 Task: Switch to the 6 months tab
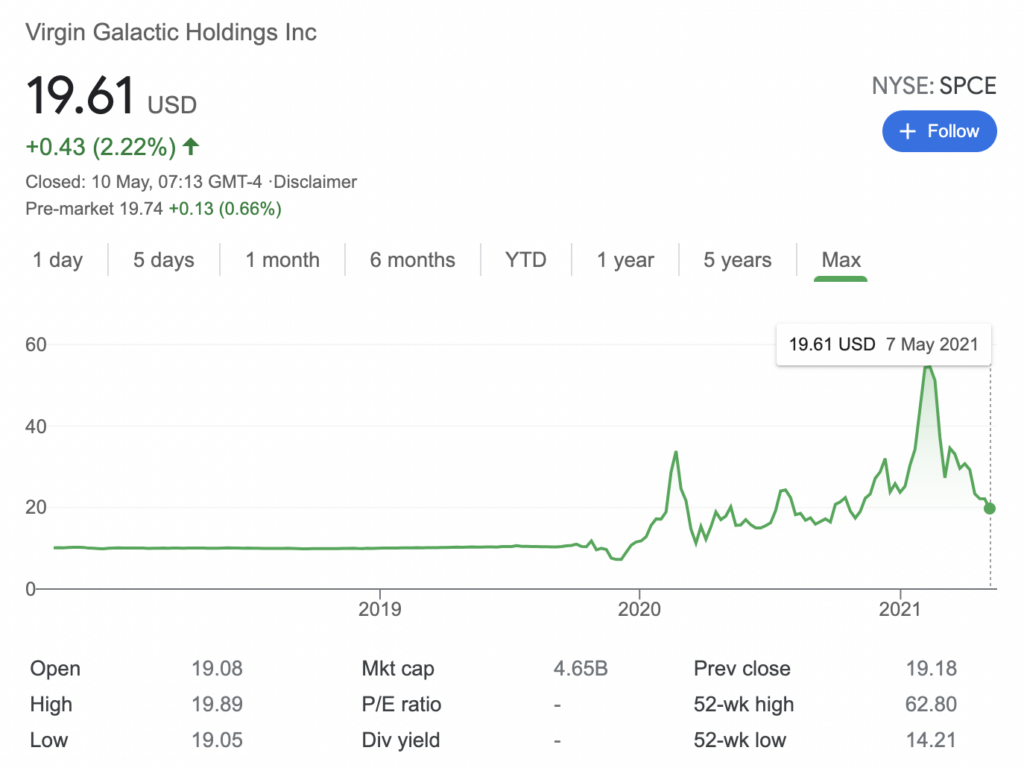[x=412, y=260]
